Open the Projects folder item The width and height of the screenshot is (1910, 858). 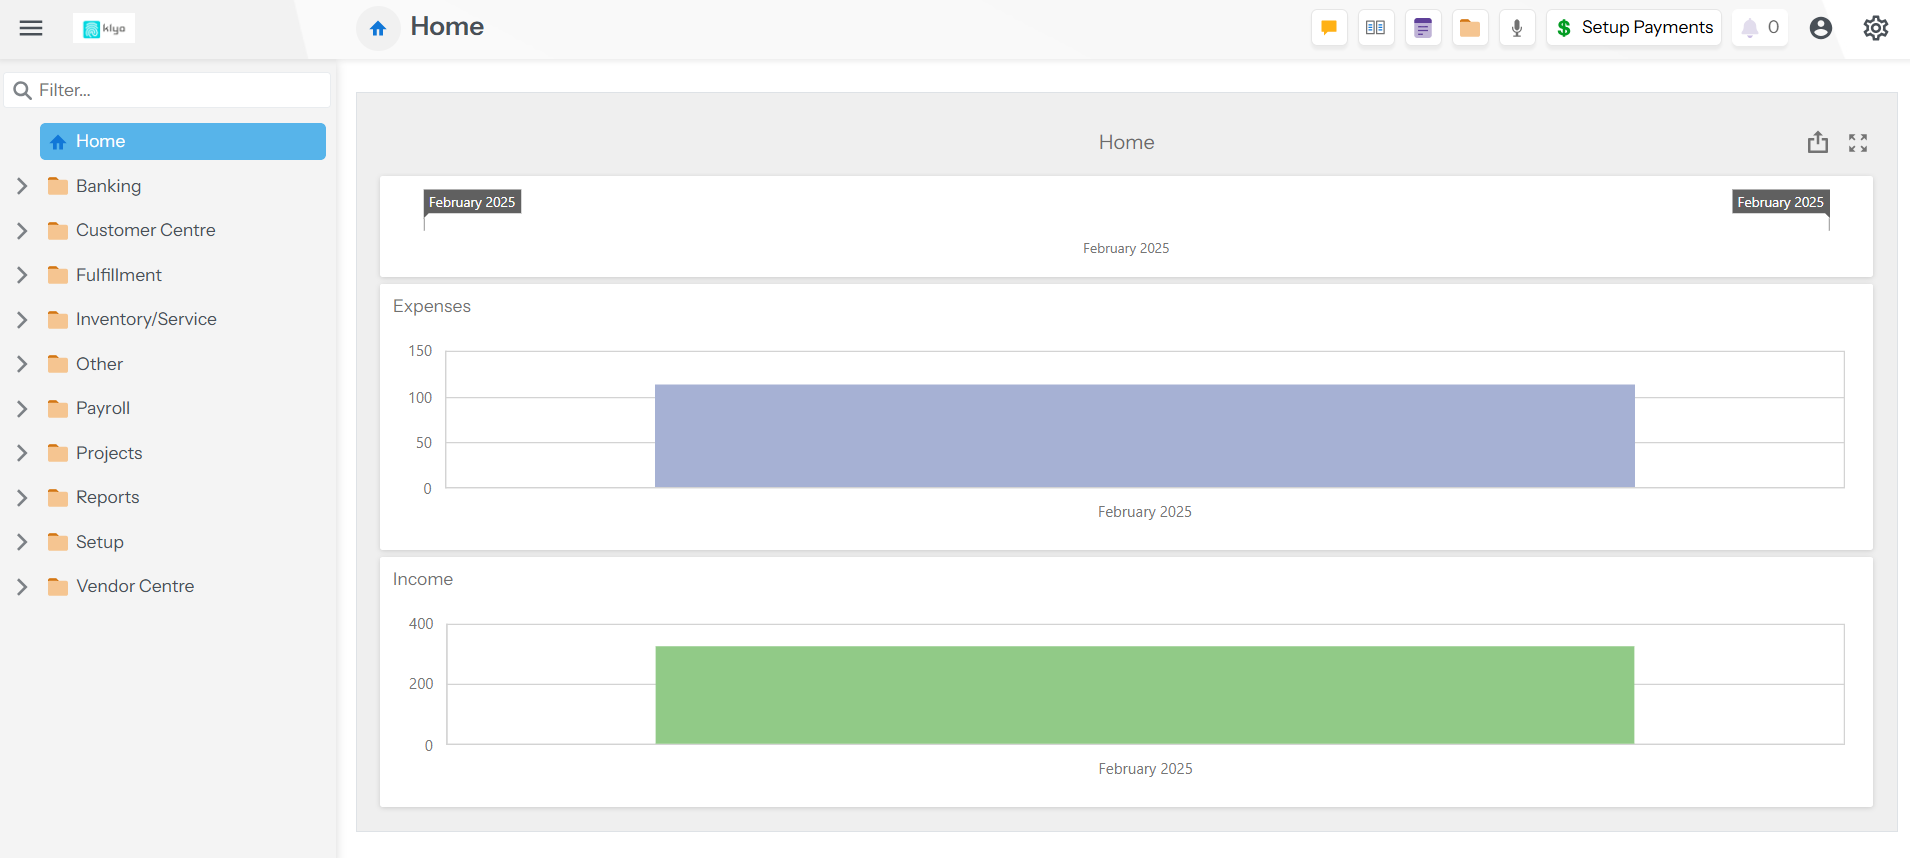[183, 453]
